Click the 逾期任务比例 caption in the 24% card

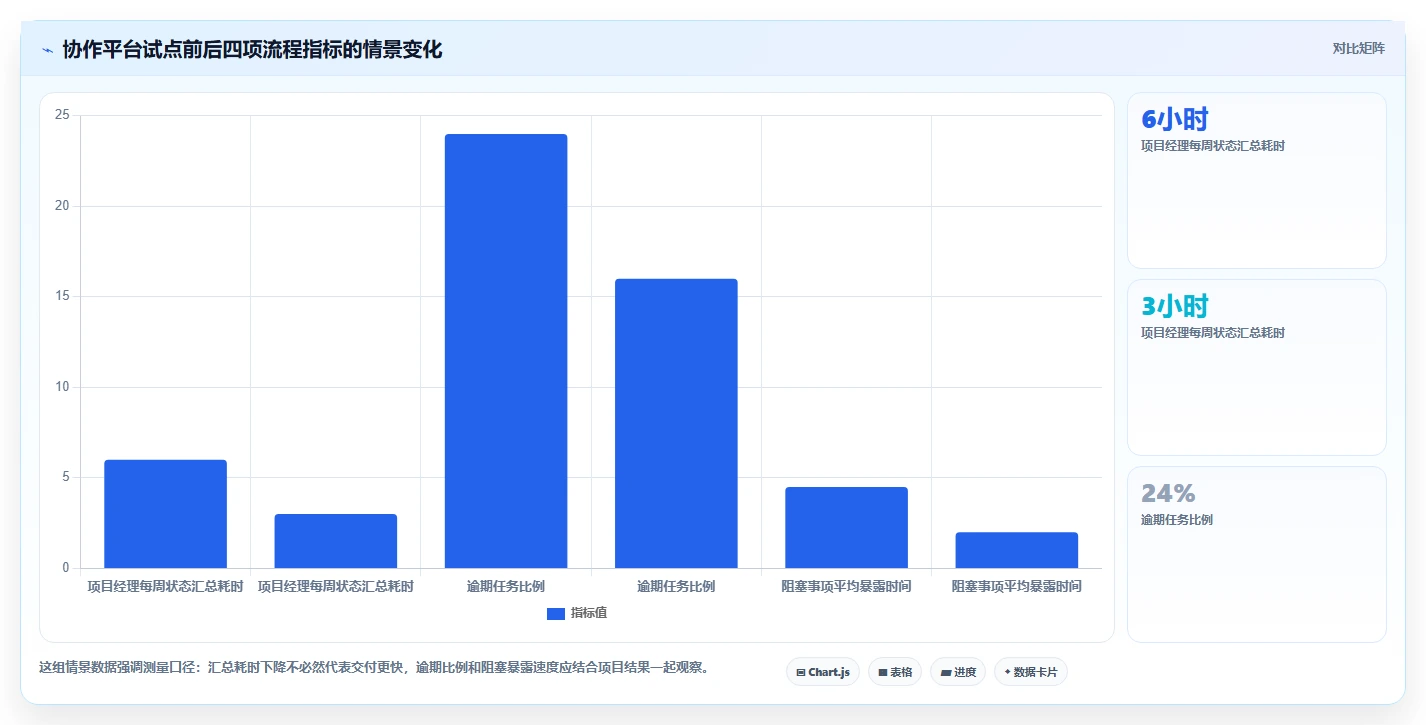click(1177, 520)
